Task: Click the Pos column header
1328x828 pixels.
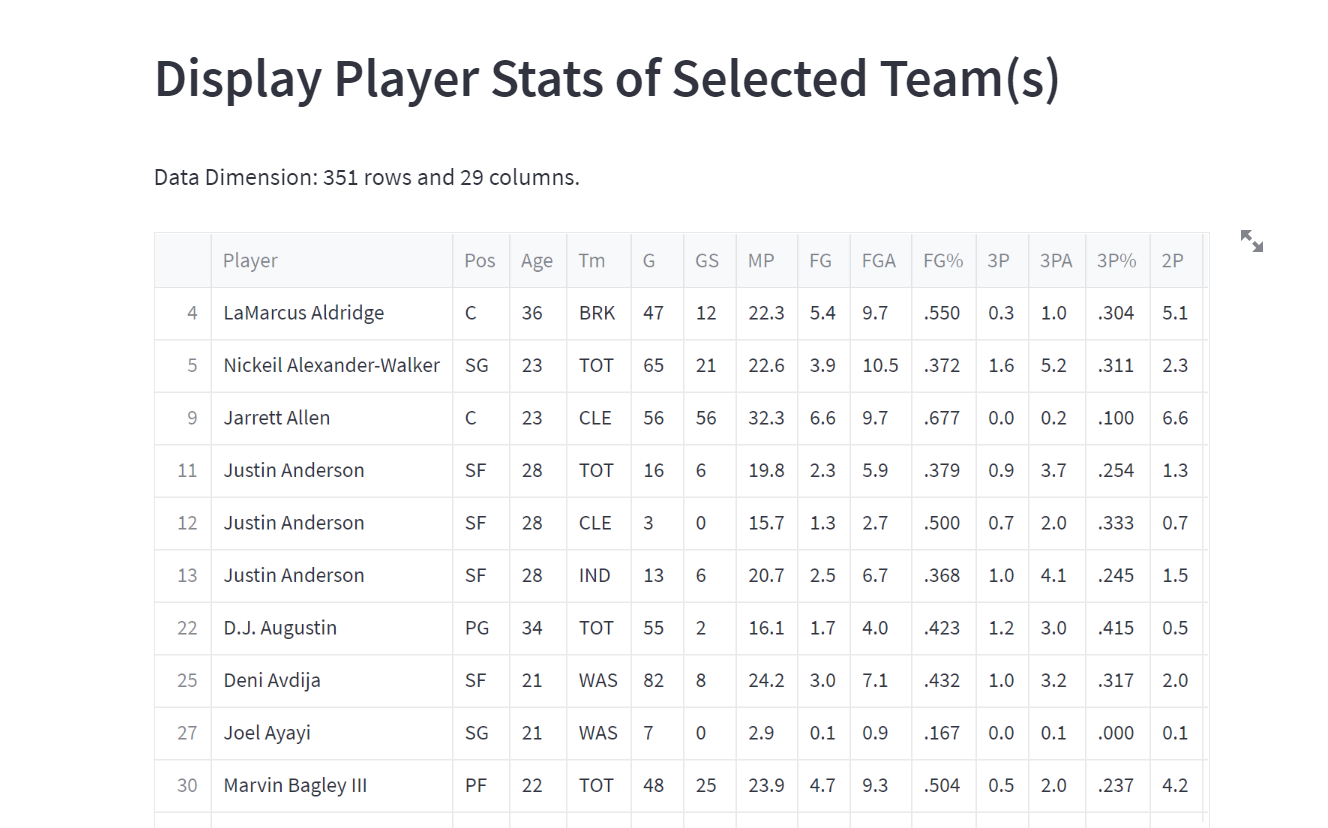Action: (x=481, y=260)
